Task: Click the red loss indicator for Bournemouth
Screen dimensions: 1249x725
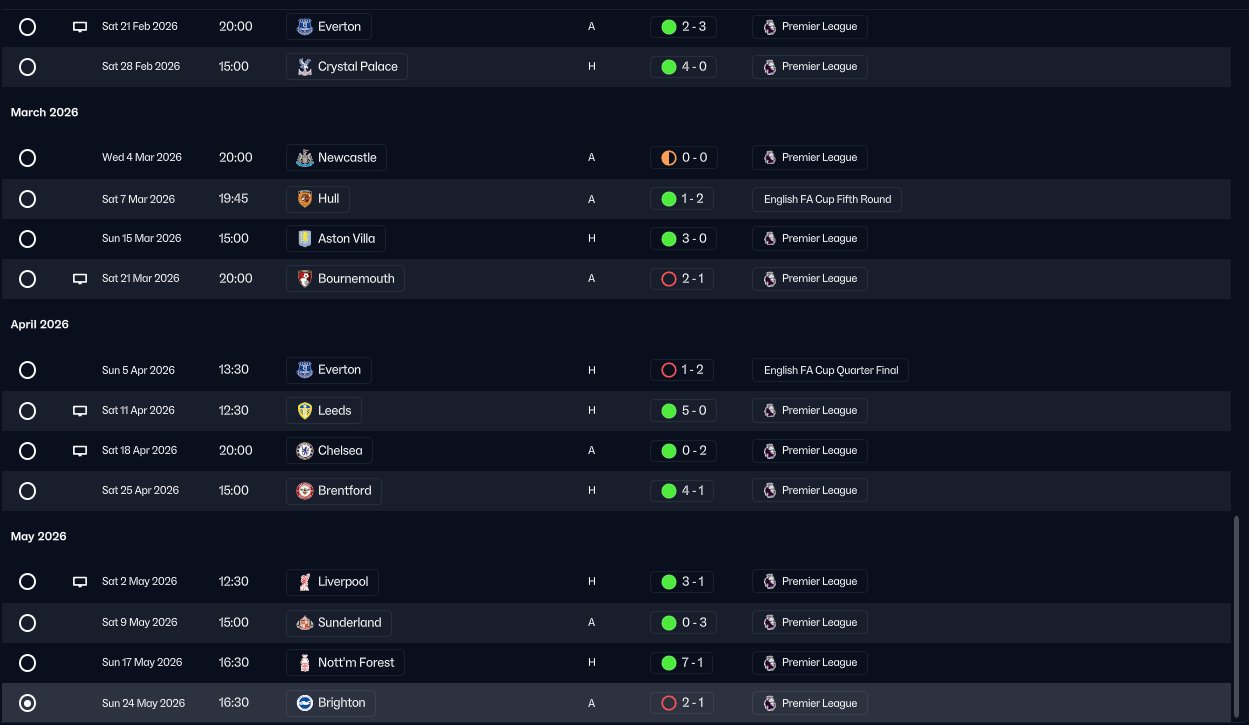Action: (669, 279)
